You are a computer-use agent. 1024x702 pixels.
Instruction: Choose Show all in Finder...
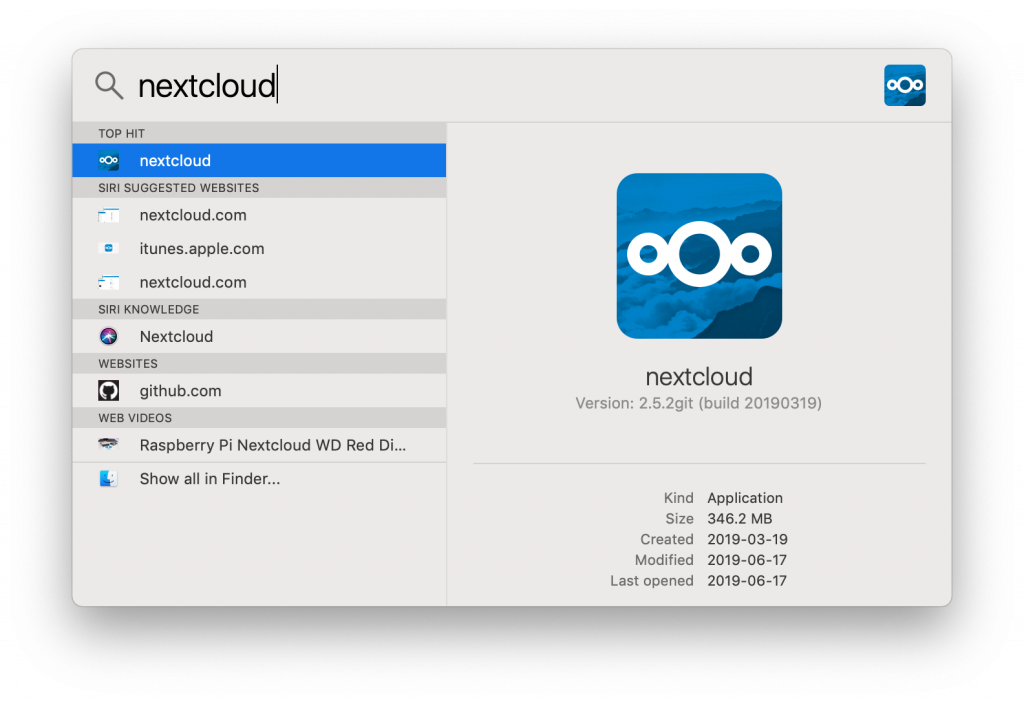(x=209, y=479)
